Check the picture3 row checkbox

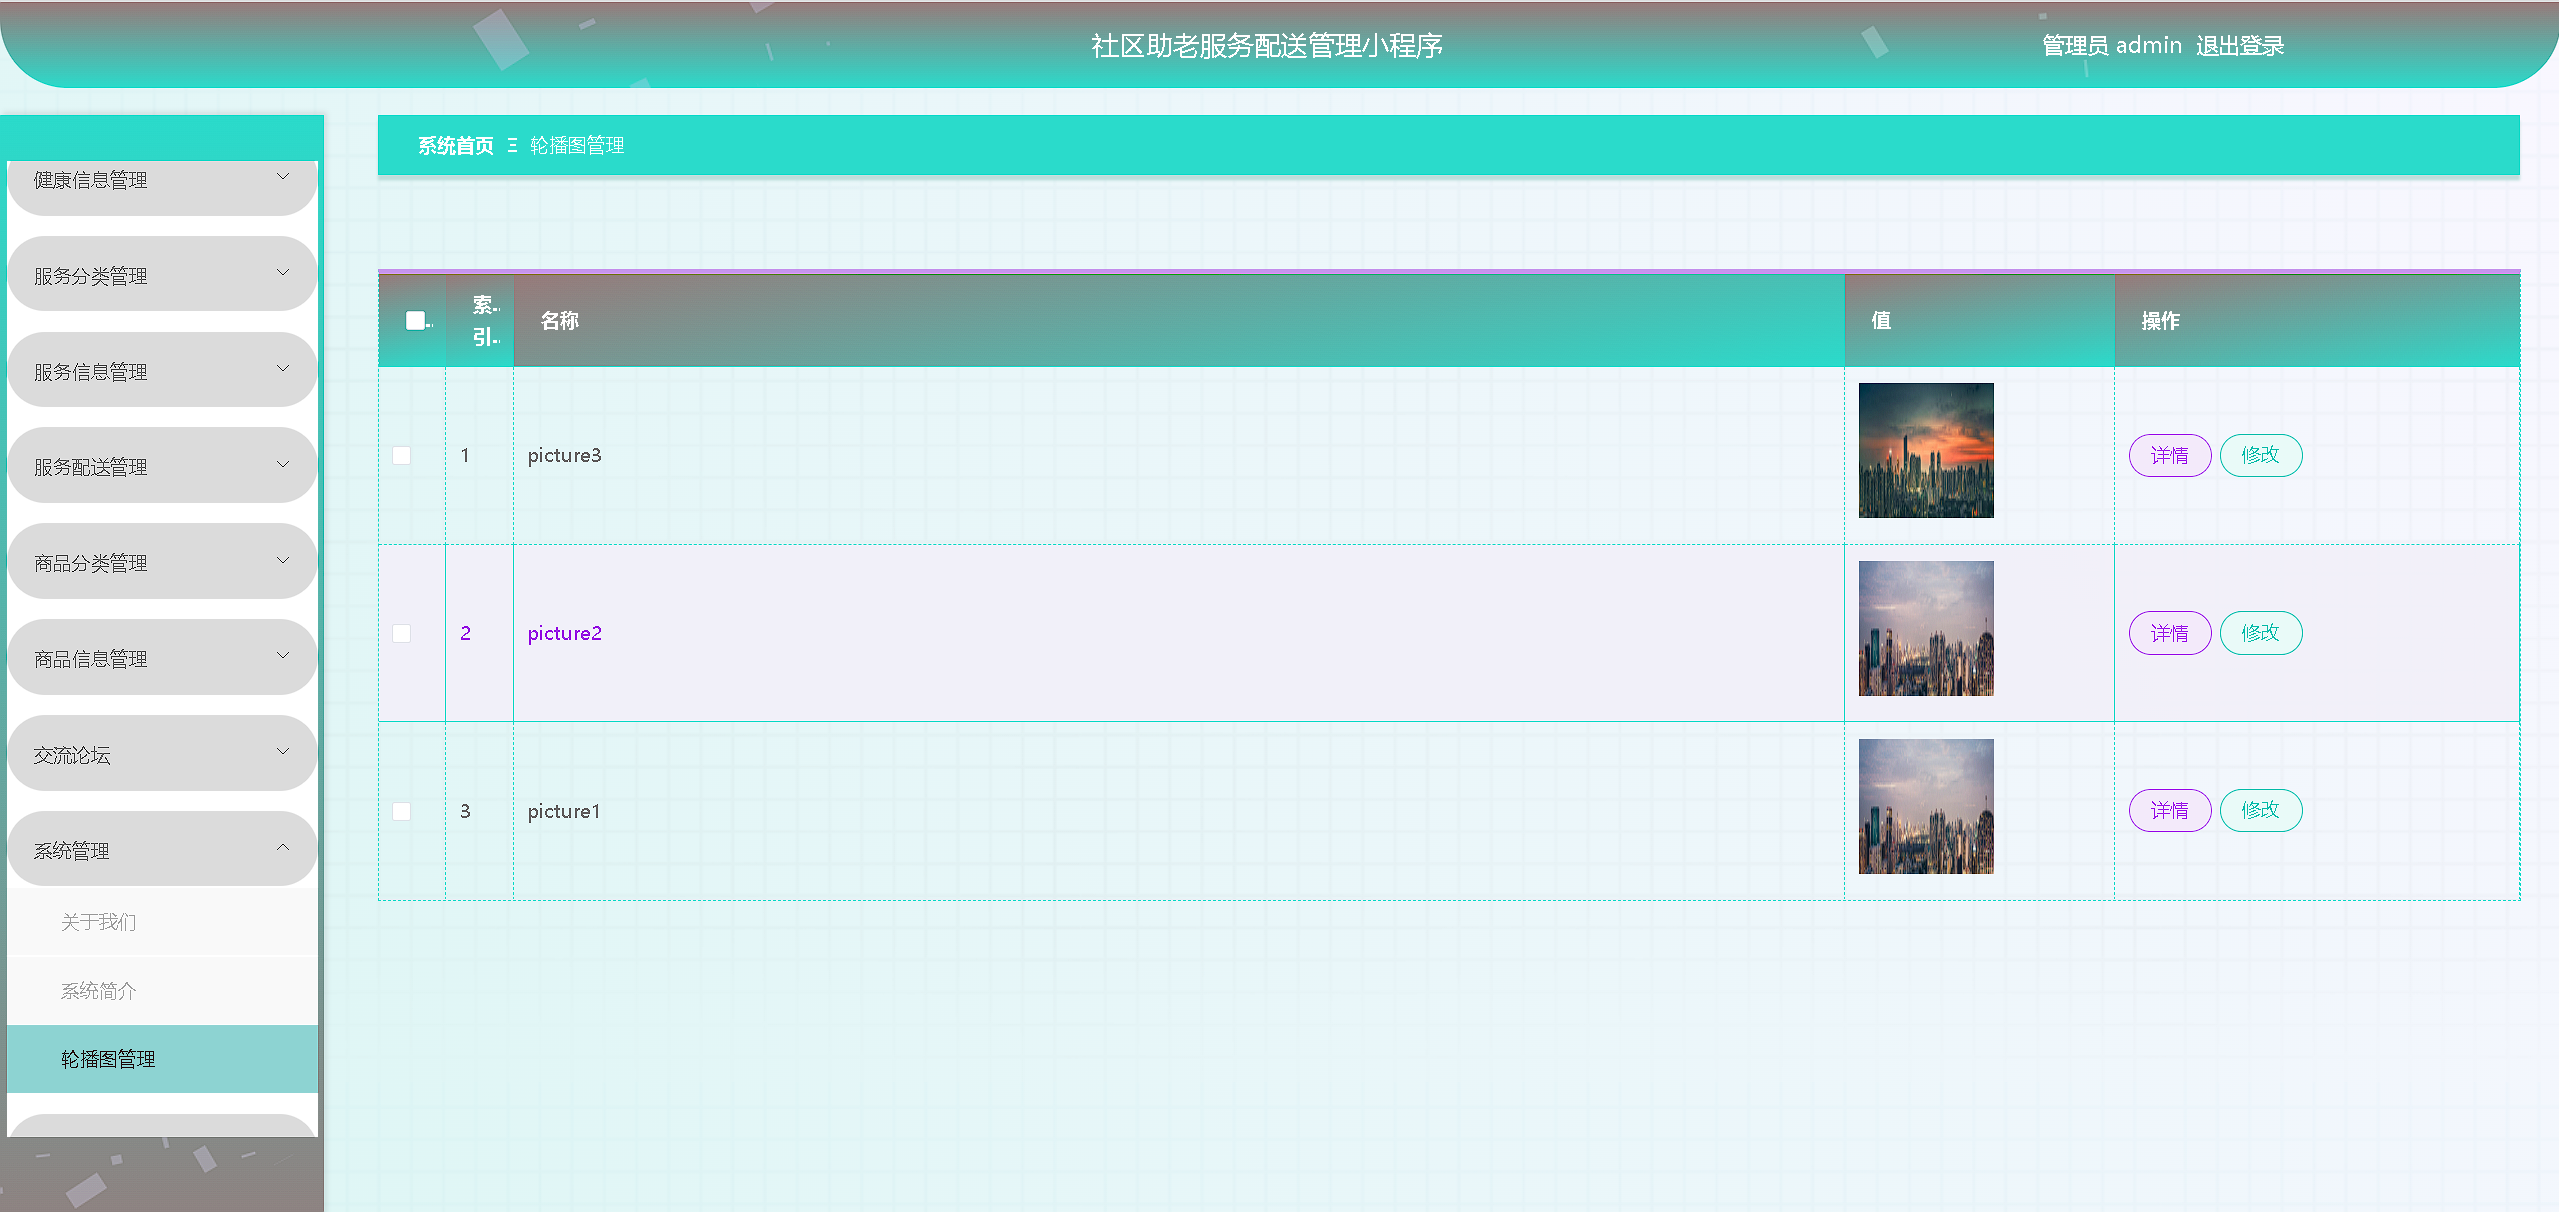[x=402, y=456]
